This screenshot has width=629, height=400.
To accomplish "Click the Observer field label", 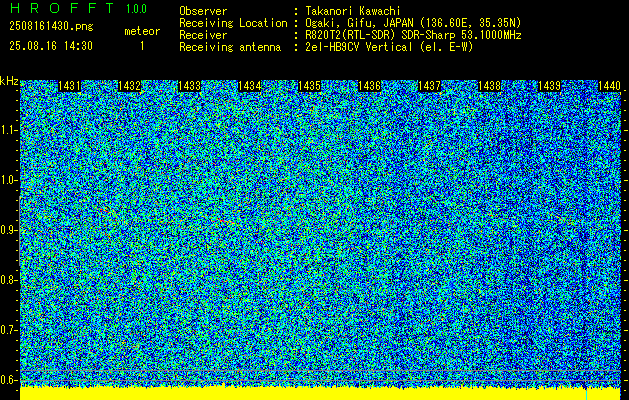I will [203, 11].
